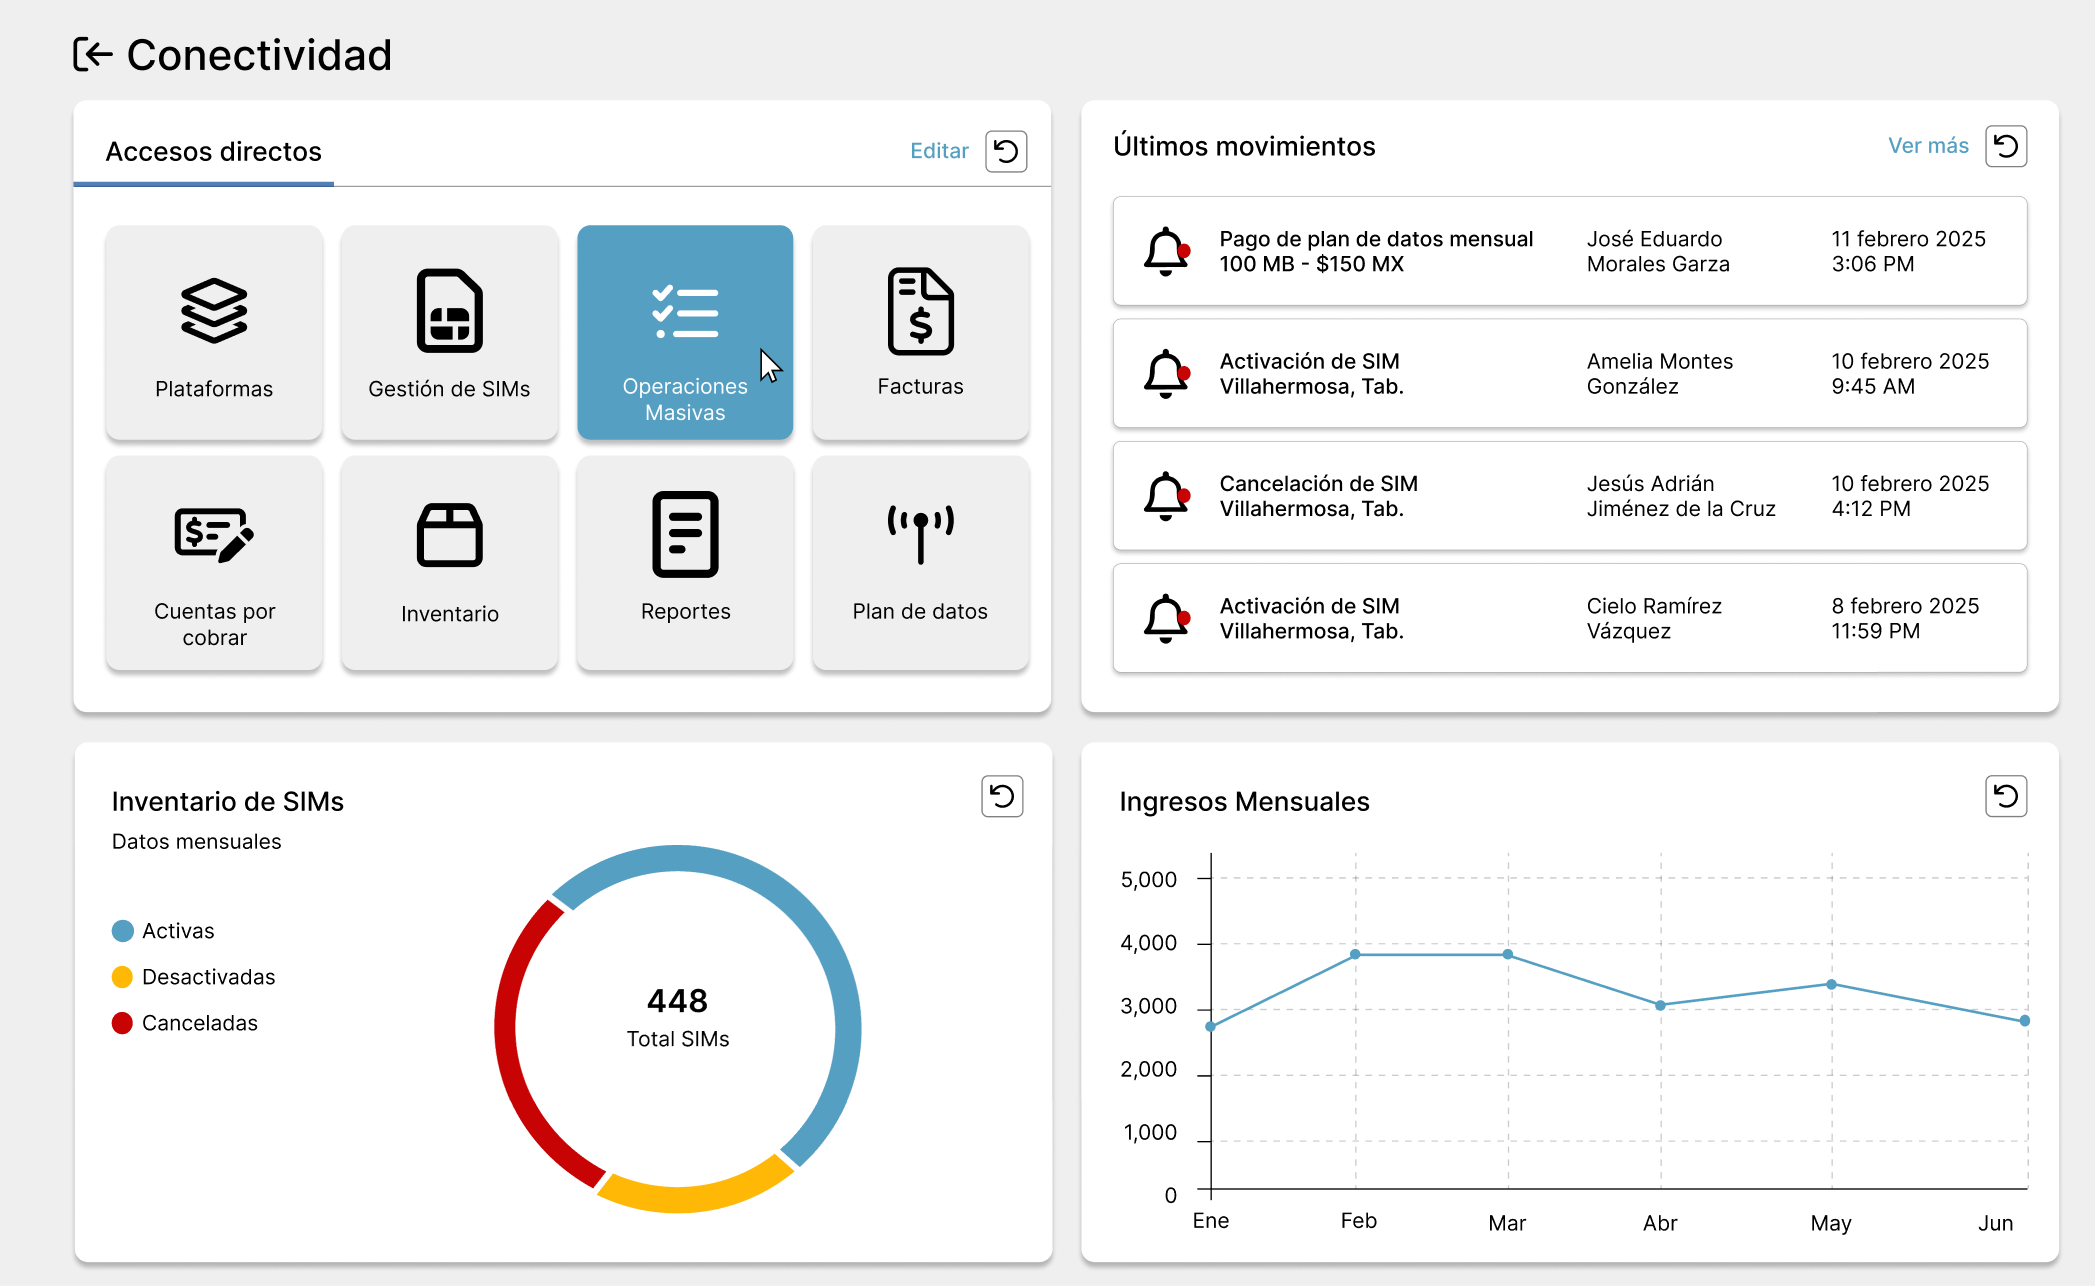
Task: Click the back arrow next to Conectividad
Action: [x=93, y=55]
